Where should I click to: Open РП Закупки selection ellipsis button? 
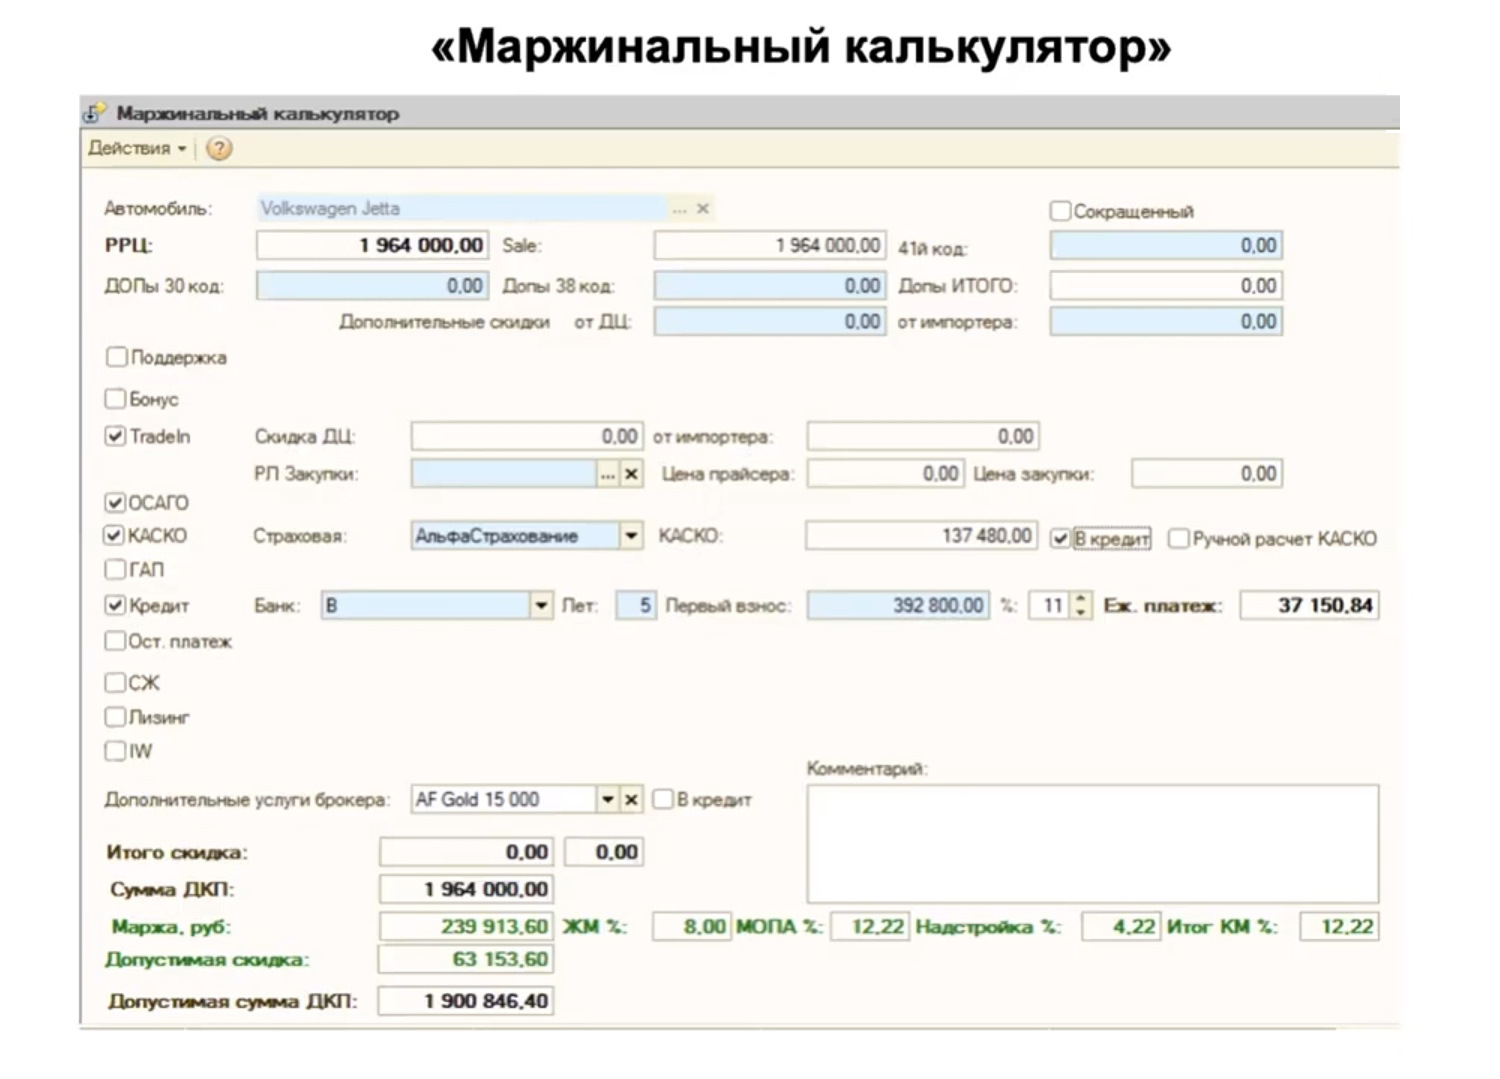pos(608,474)
